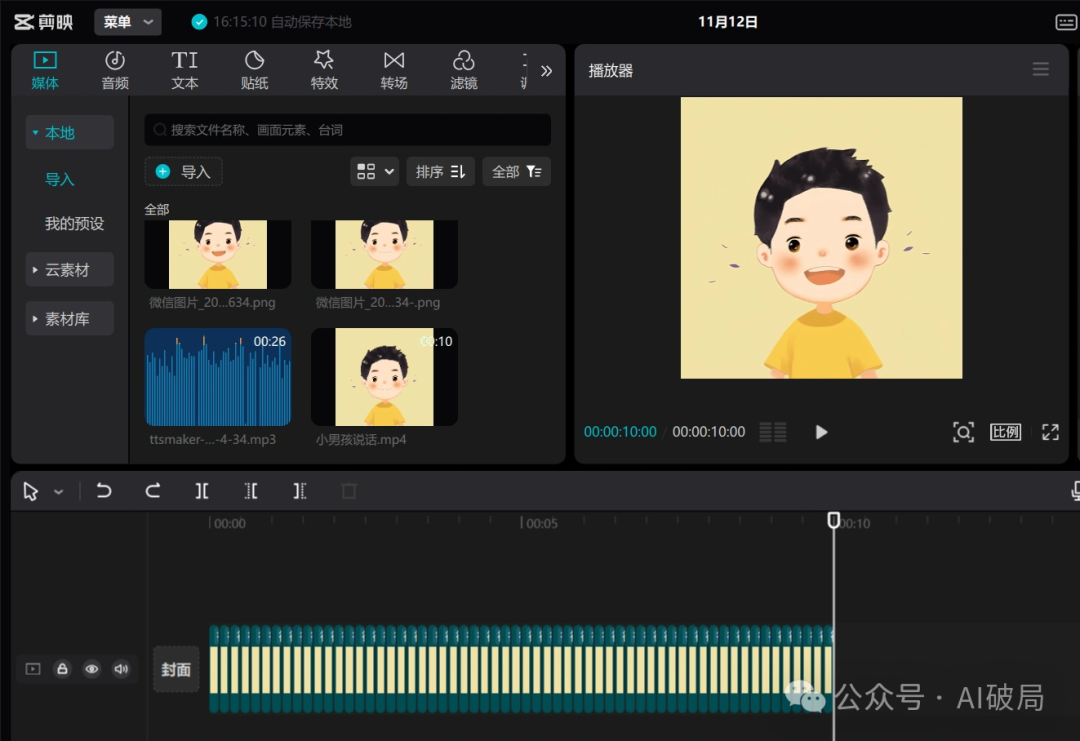The image size is (1080, 741).
Task: Select 导入 in the left sidebar
Action: pos(60,180)
